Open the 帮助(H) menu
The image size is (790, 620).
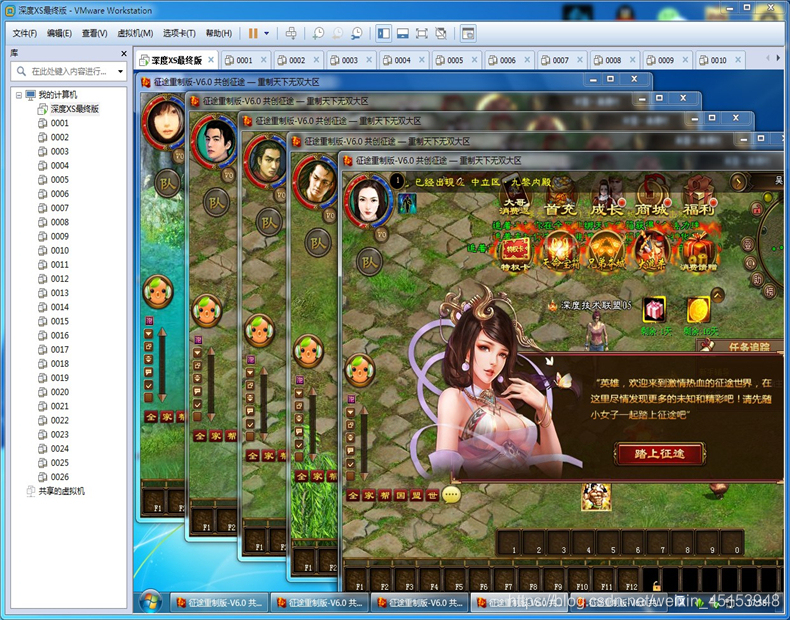coord(219,33)
